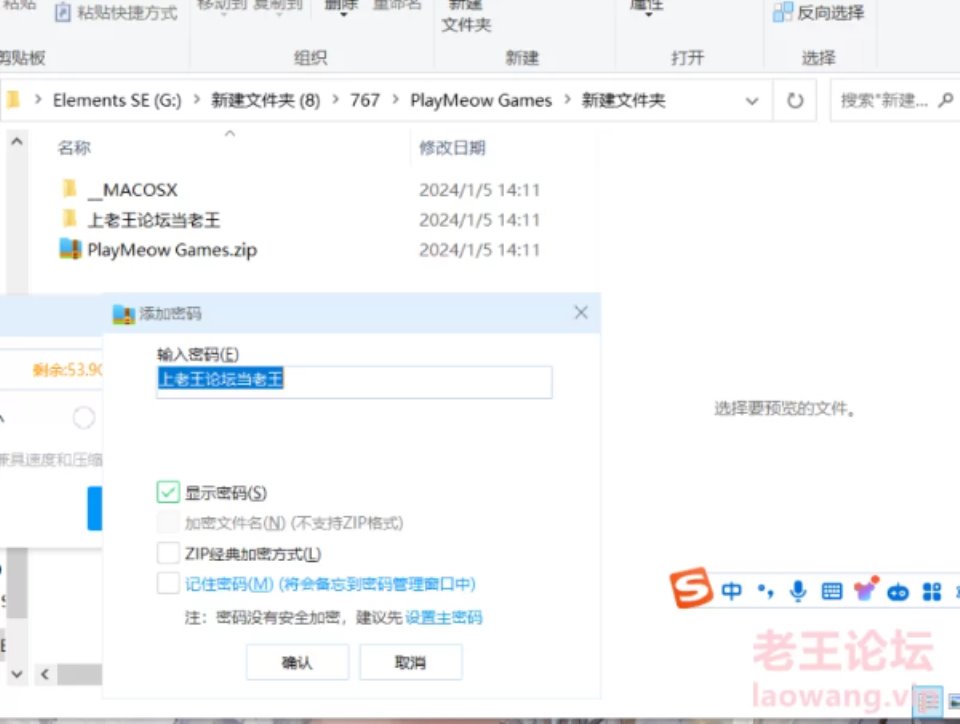Click the 输入密码 text field
Screen dimensions: 960x724
click(354, 382)
